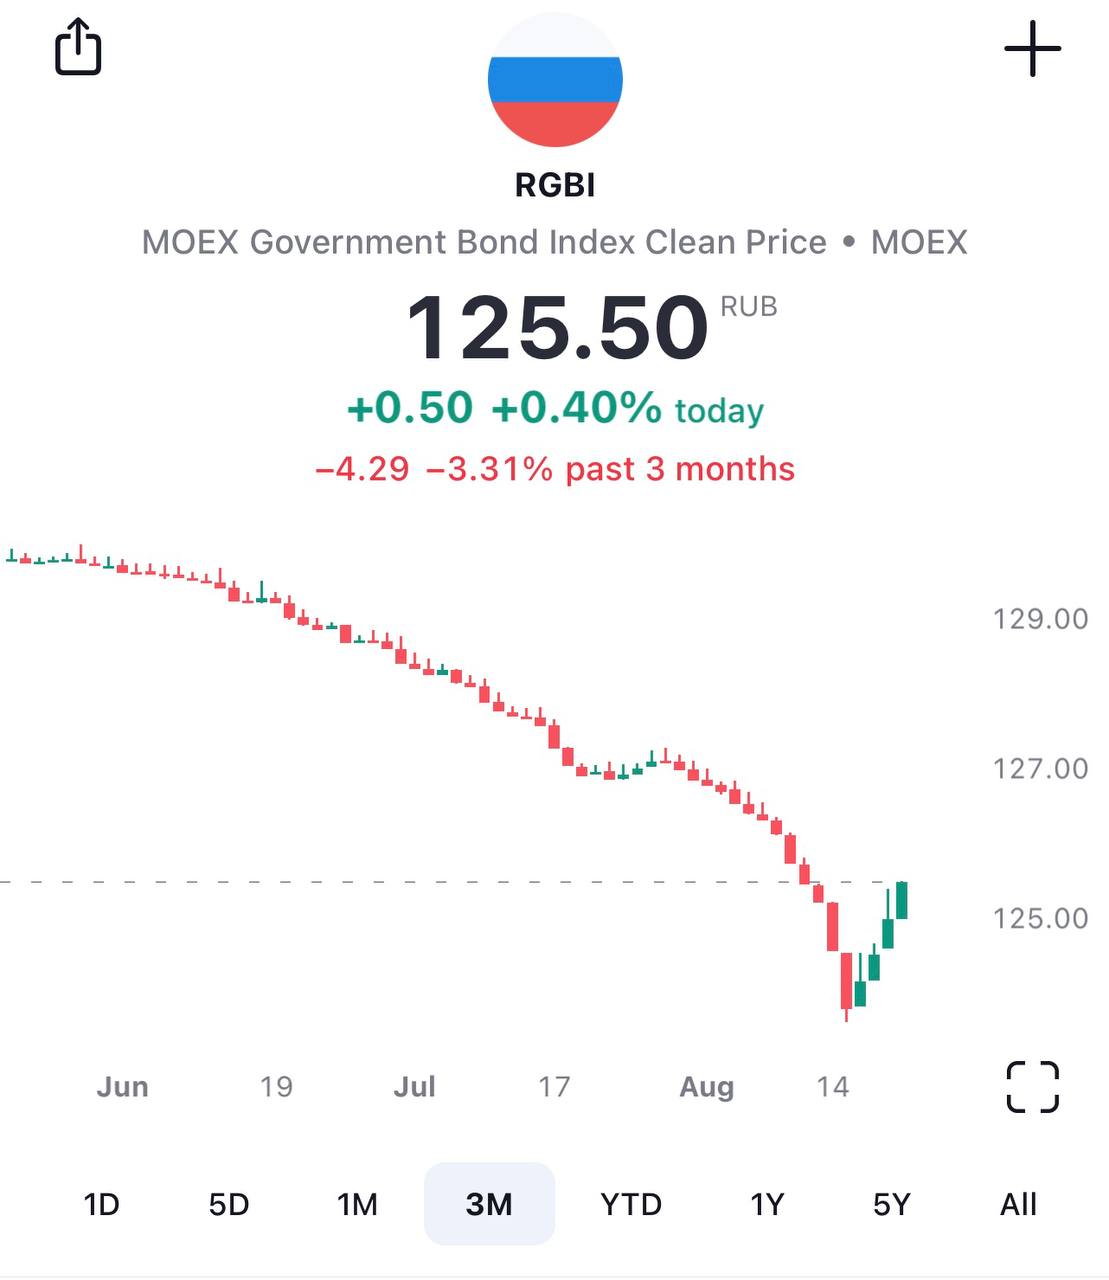Switch chart to YTD
Screen dimensions: 1109x1280
point(631,1204)
